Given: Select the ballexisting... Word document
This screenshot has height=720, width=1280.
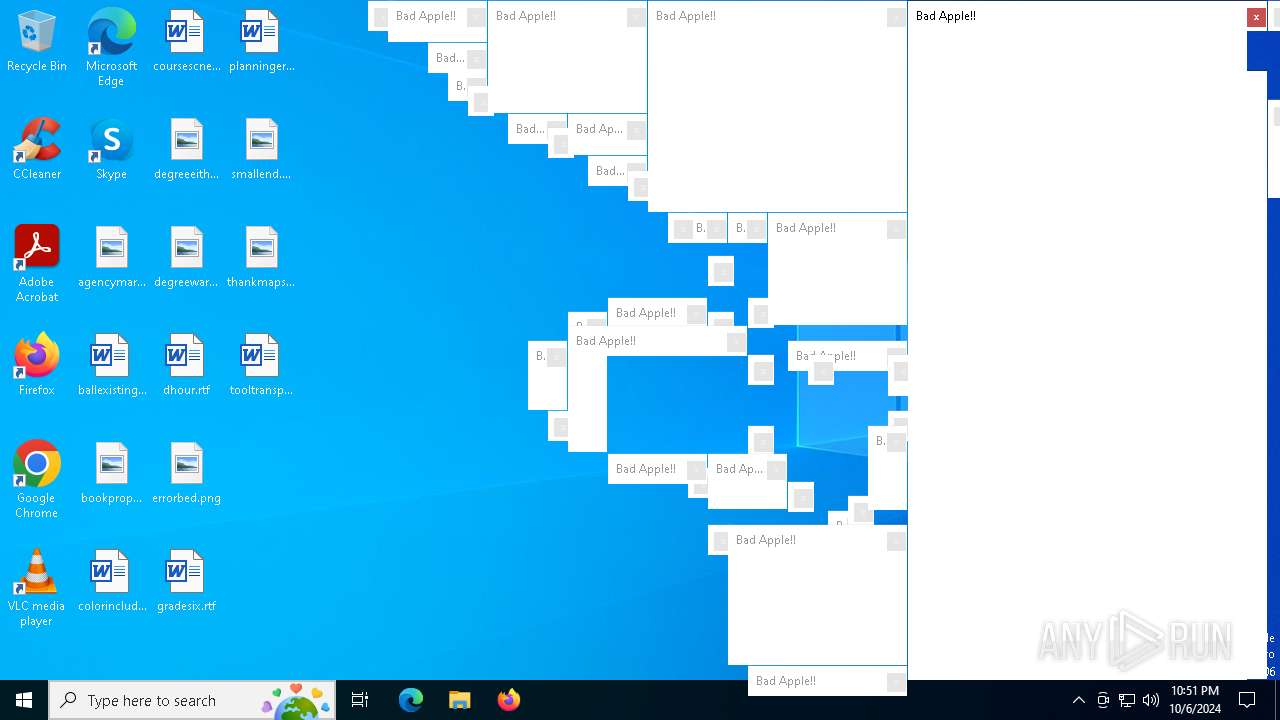Looking at the screenshot, I should [111, 366].
